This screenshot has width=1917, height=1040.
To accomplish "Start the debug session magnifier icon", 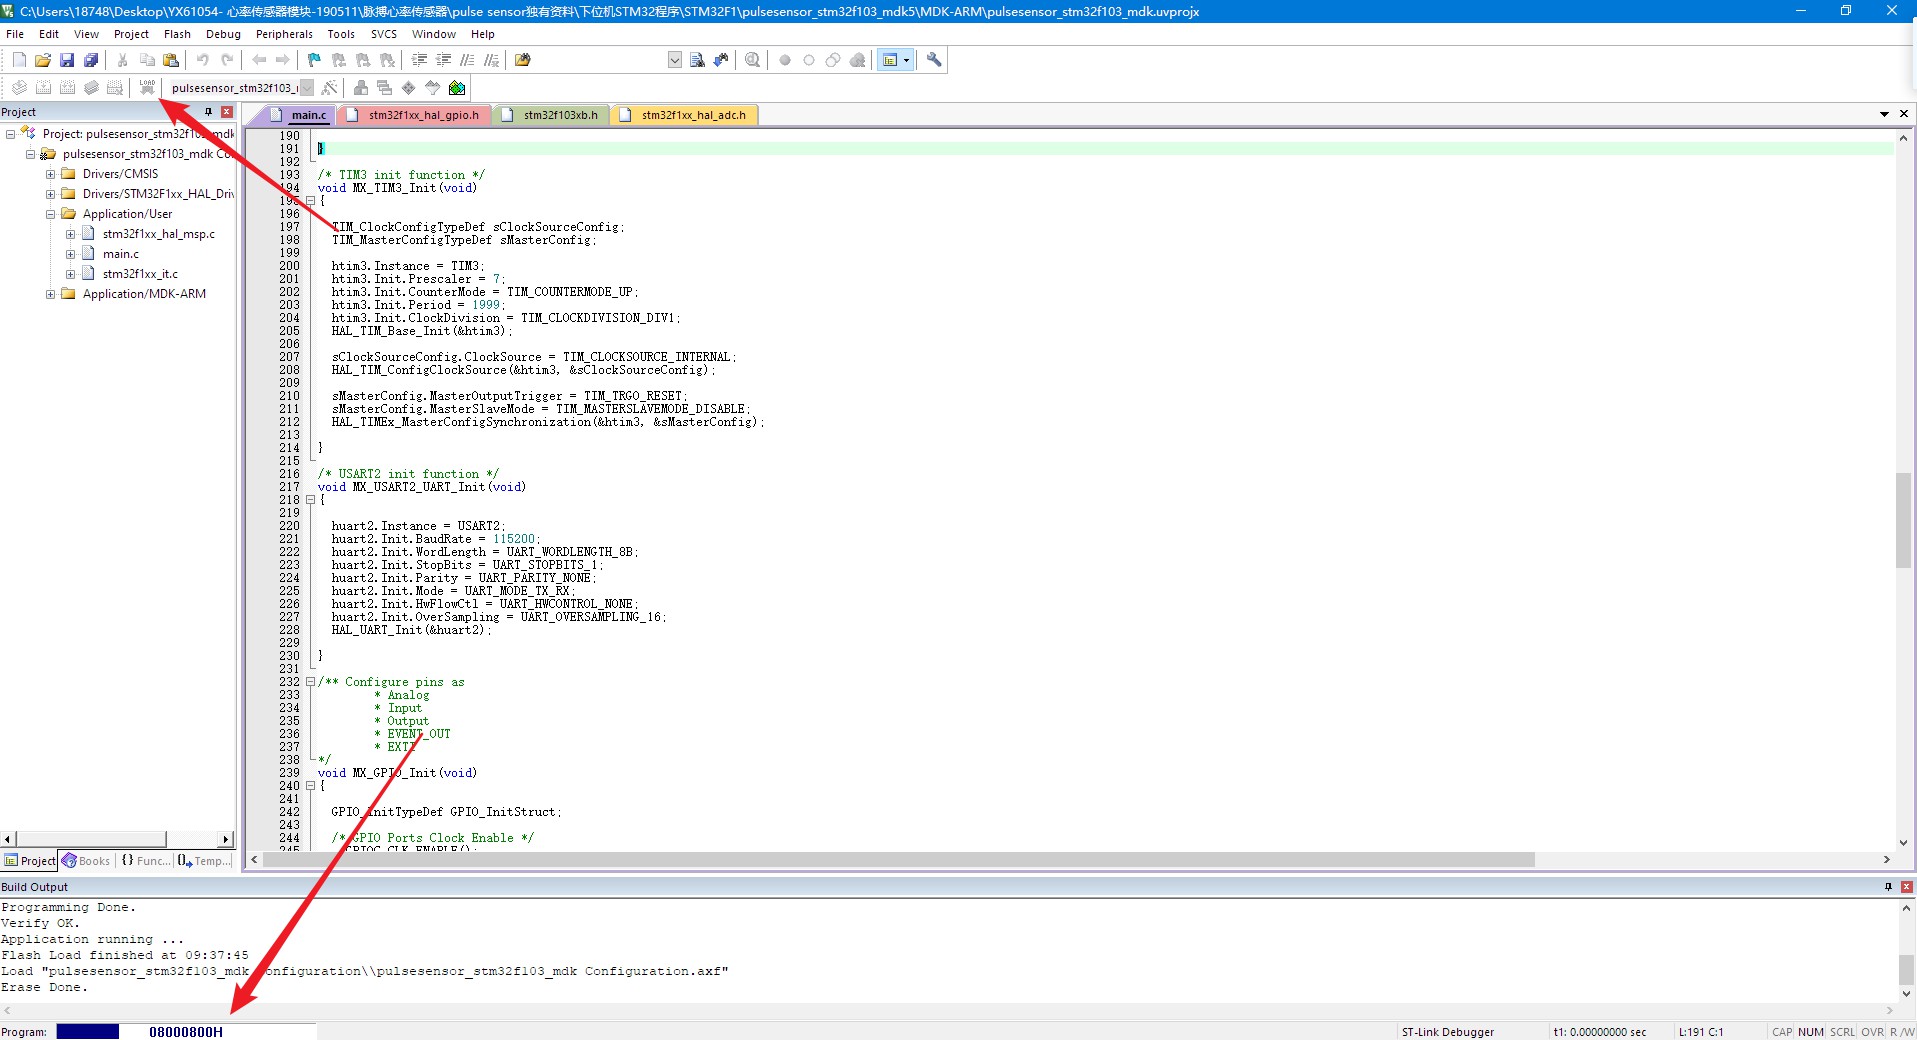I will [x=752, y=60].
